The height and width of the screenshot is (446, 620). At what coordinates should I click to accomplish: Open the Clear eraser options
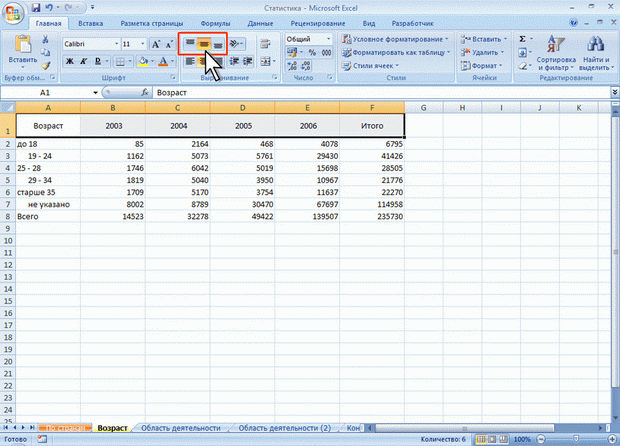525,66
